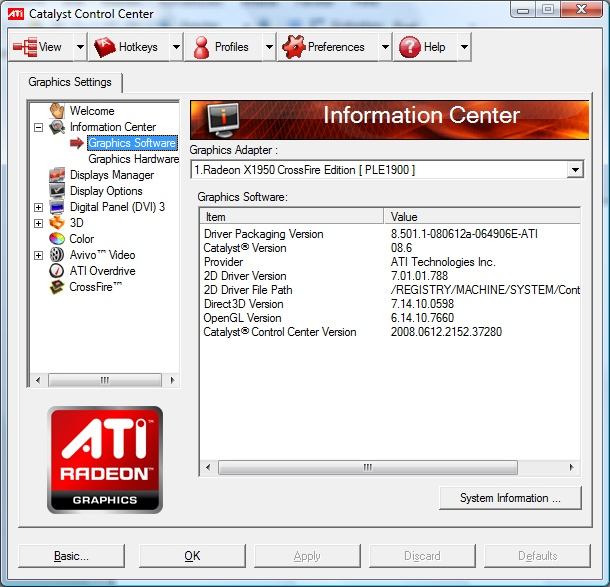Click the Color wheel icon

57,238
